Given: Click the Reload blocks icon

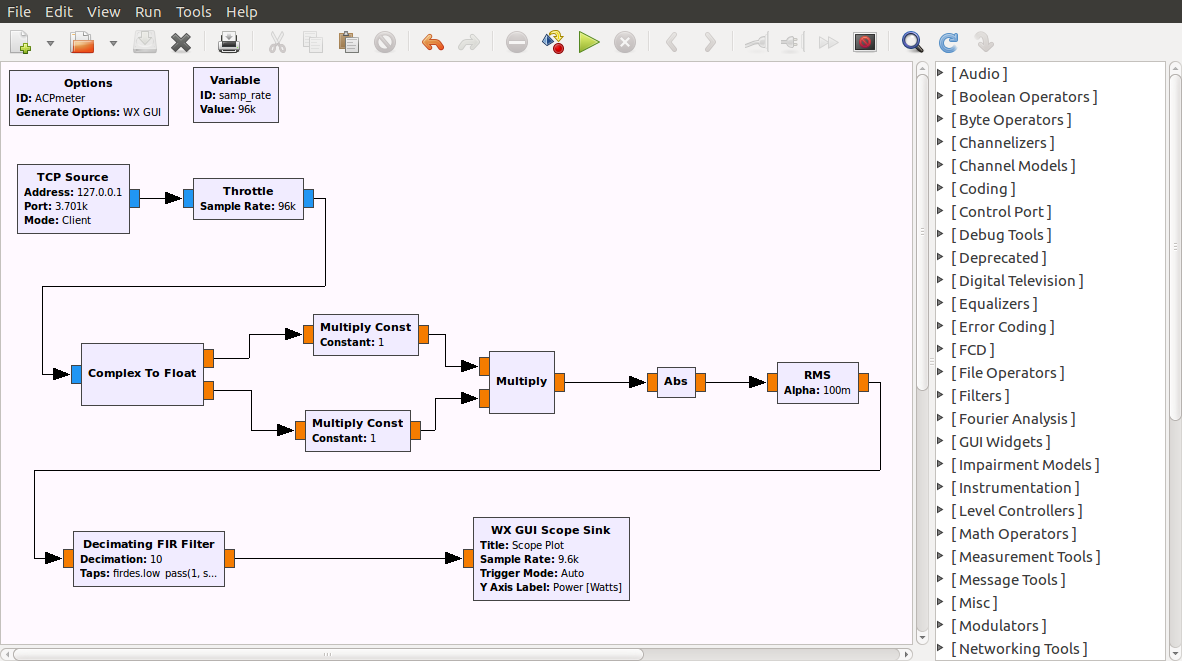Looking at the screenshot, I should click(948, 43).
